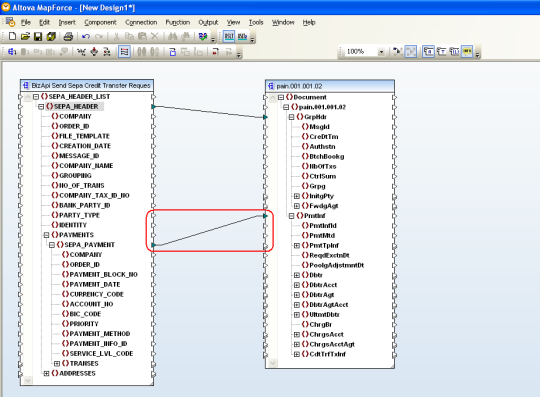Click the BizApi Send Sepa Credit Transfer title bar
Image resolution: width=540 pixels, height=397 pixels.
pos(87,85)
